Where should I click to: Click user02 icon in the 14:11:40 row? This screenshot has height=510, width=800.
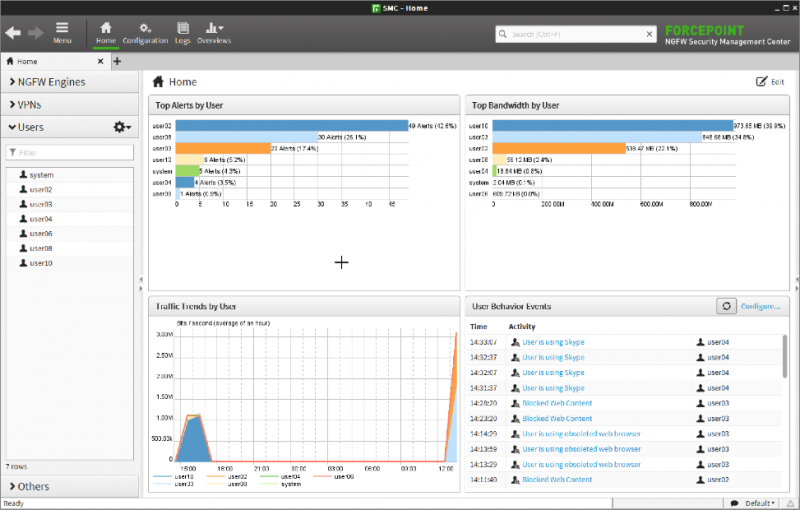click(x=701, y=480)
